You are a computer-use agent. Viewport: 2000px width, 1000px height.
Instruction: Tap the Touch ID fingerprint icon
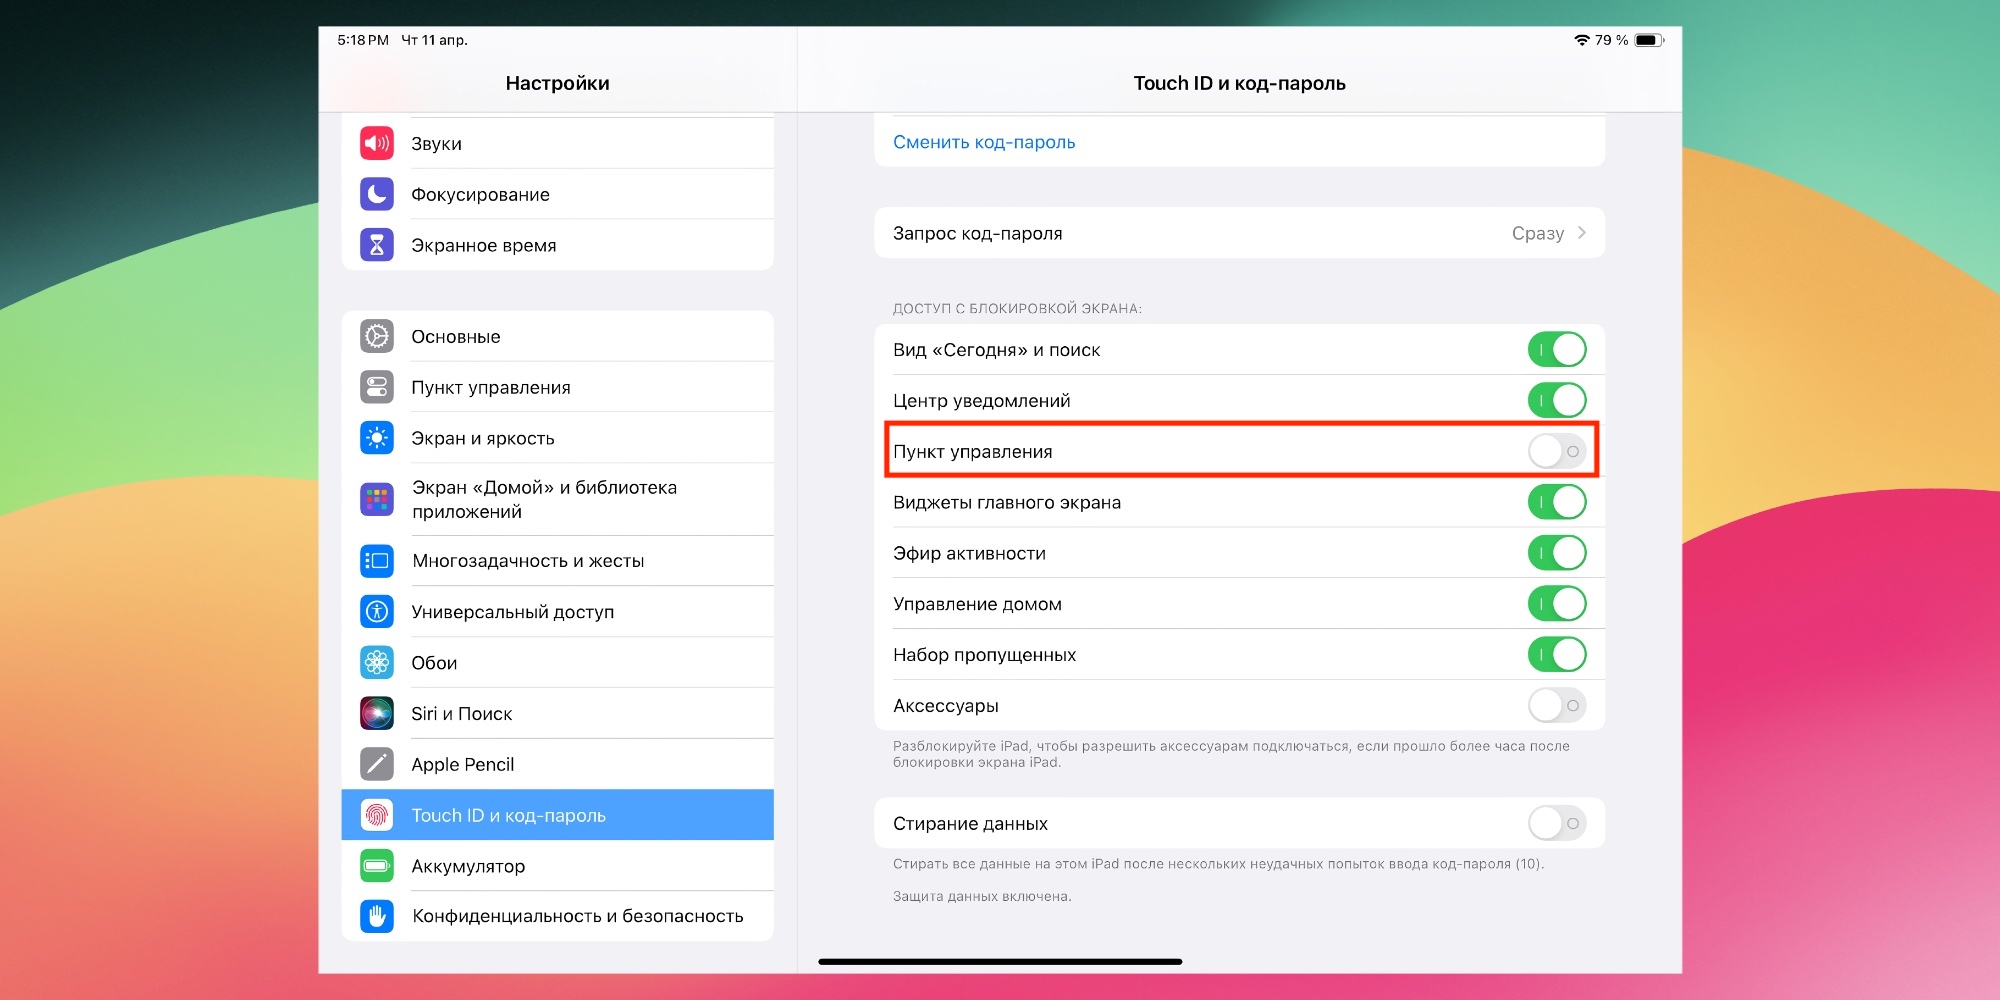pyautogui.click(x=377, y=815)
